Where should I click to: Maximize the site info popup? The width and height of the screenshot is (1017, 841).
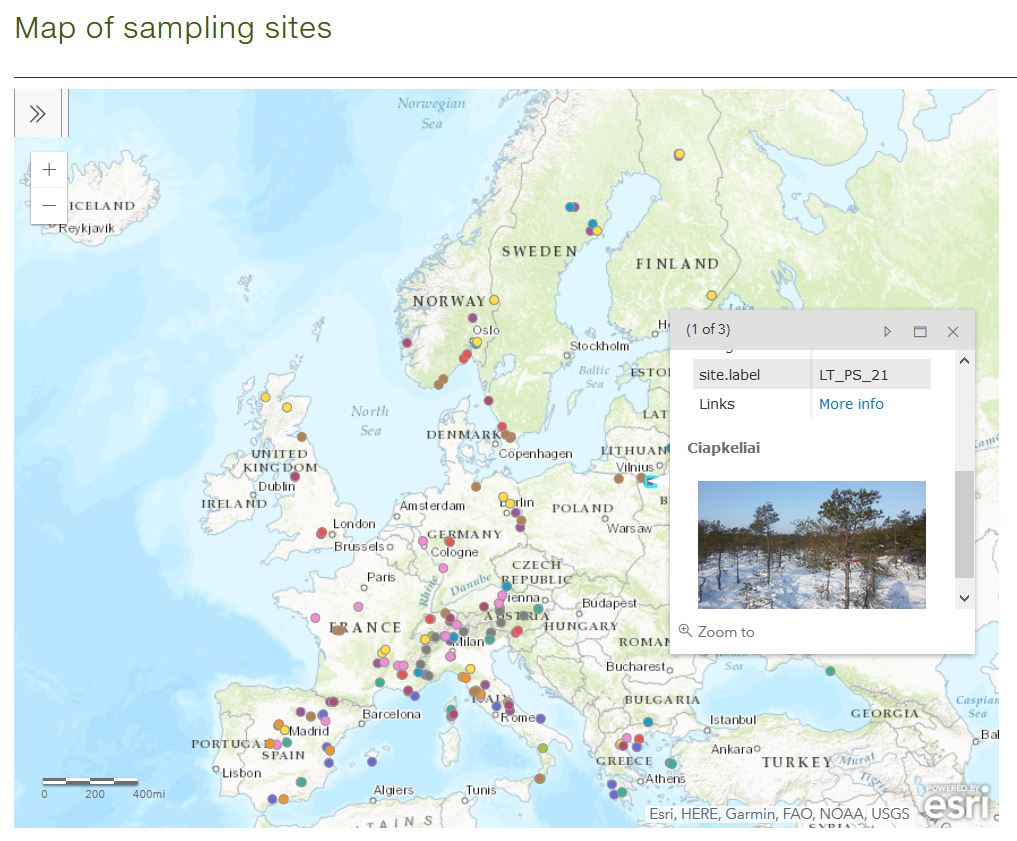pos(920,331)
